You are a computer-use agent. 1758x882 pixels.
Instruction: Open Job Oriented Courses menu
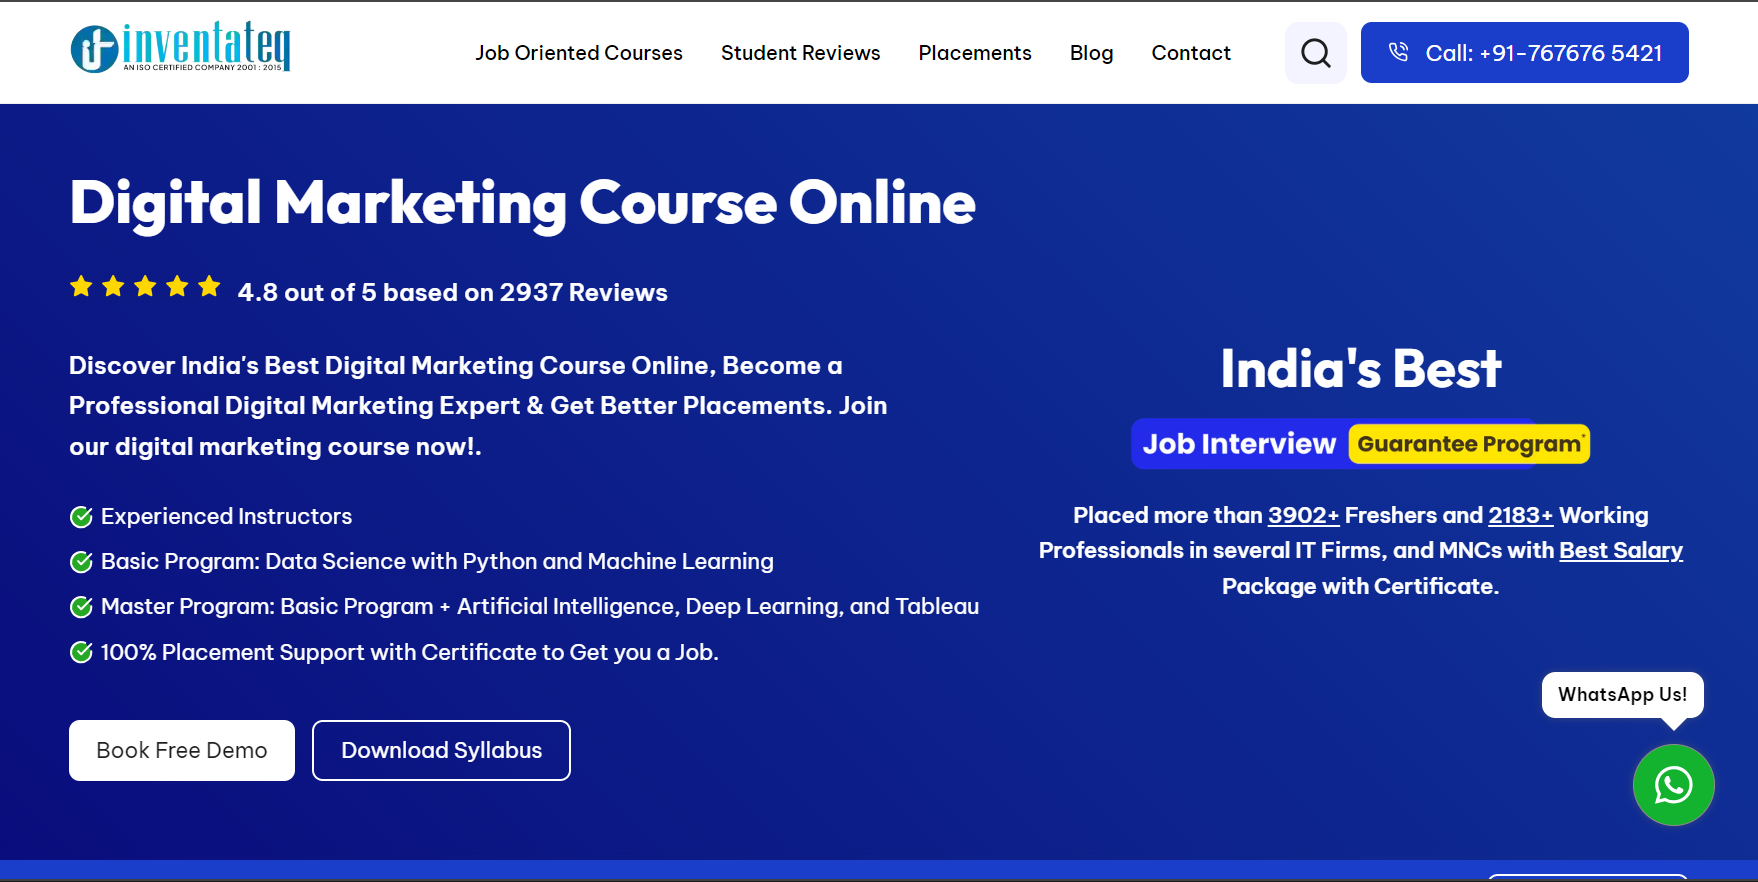point(579,53)
